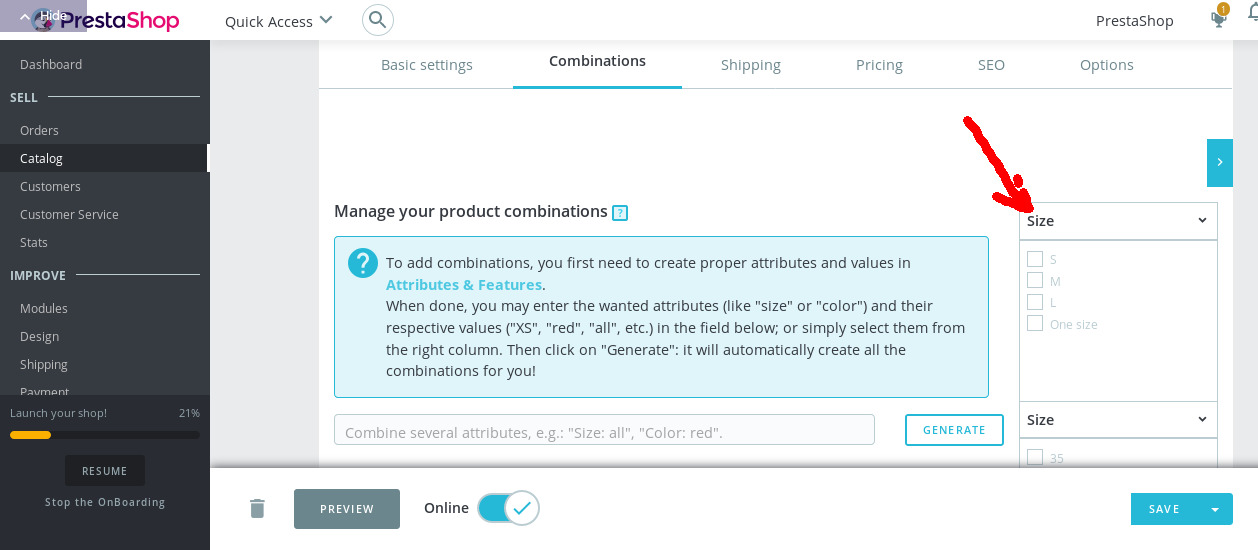Click the search magnifier icon

(x=377, y=20)
